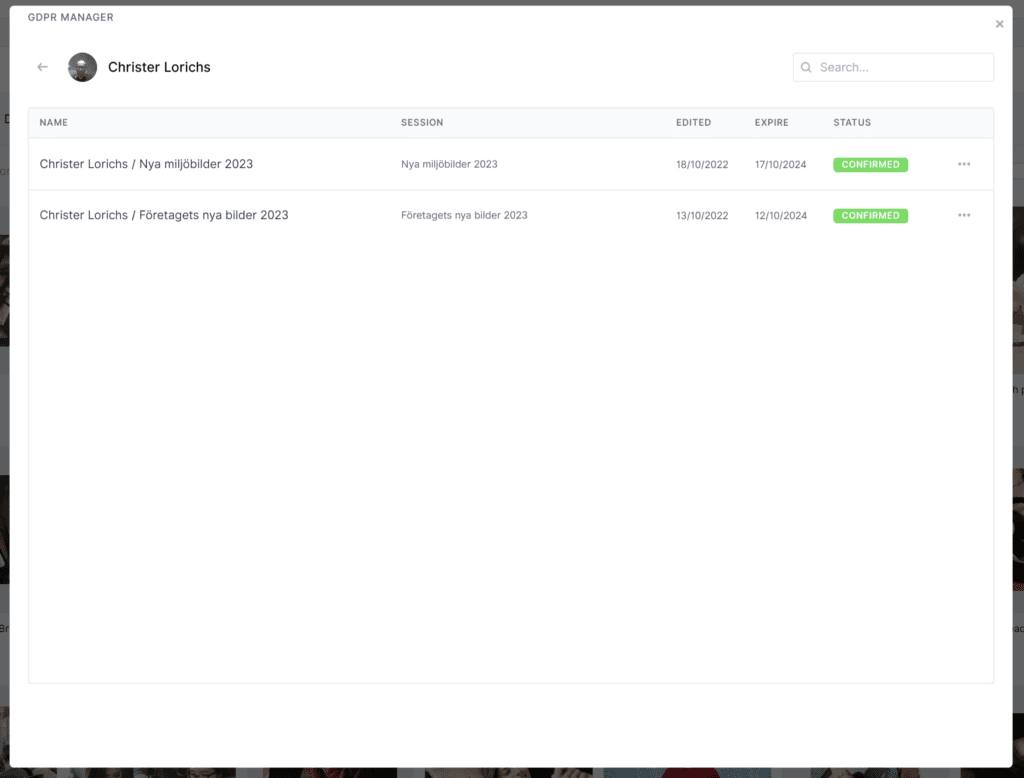Click Confirmed badge on Nya miljöbilder row

[871, 165]
